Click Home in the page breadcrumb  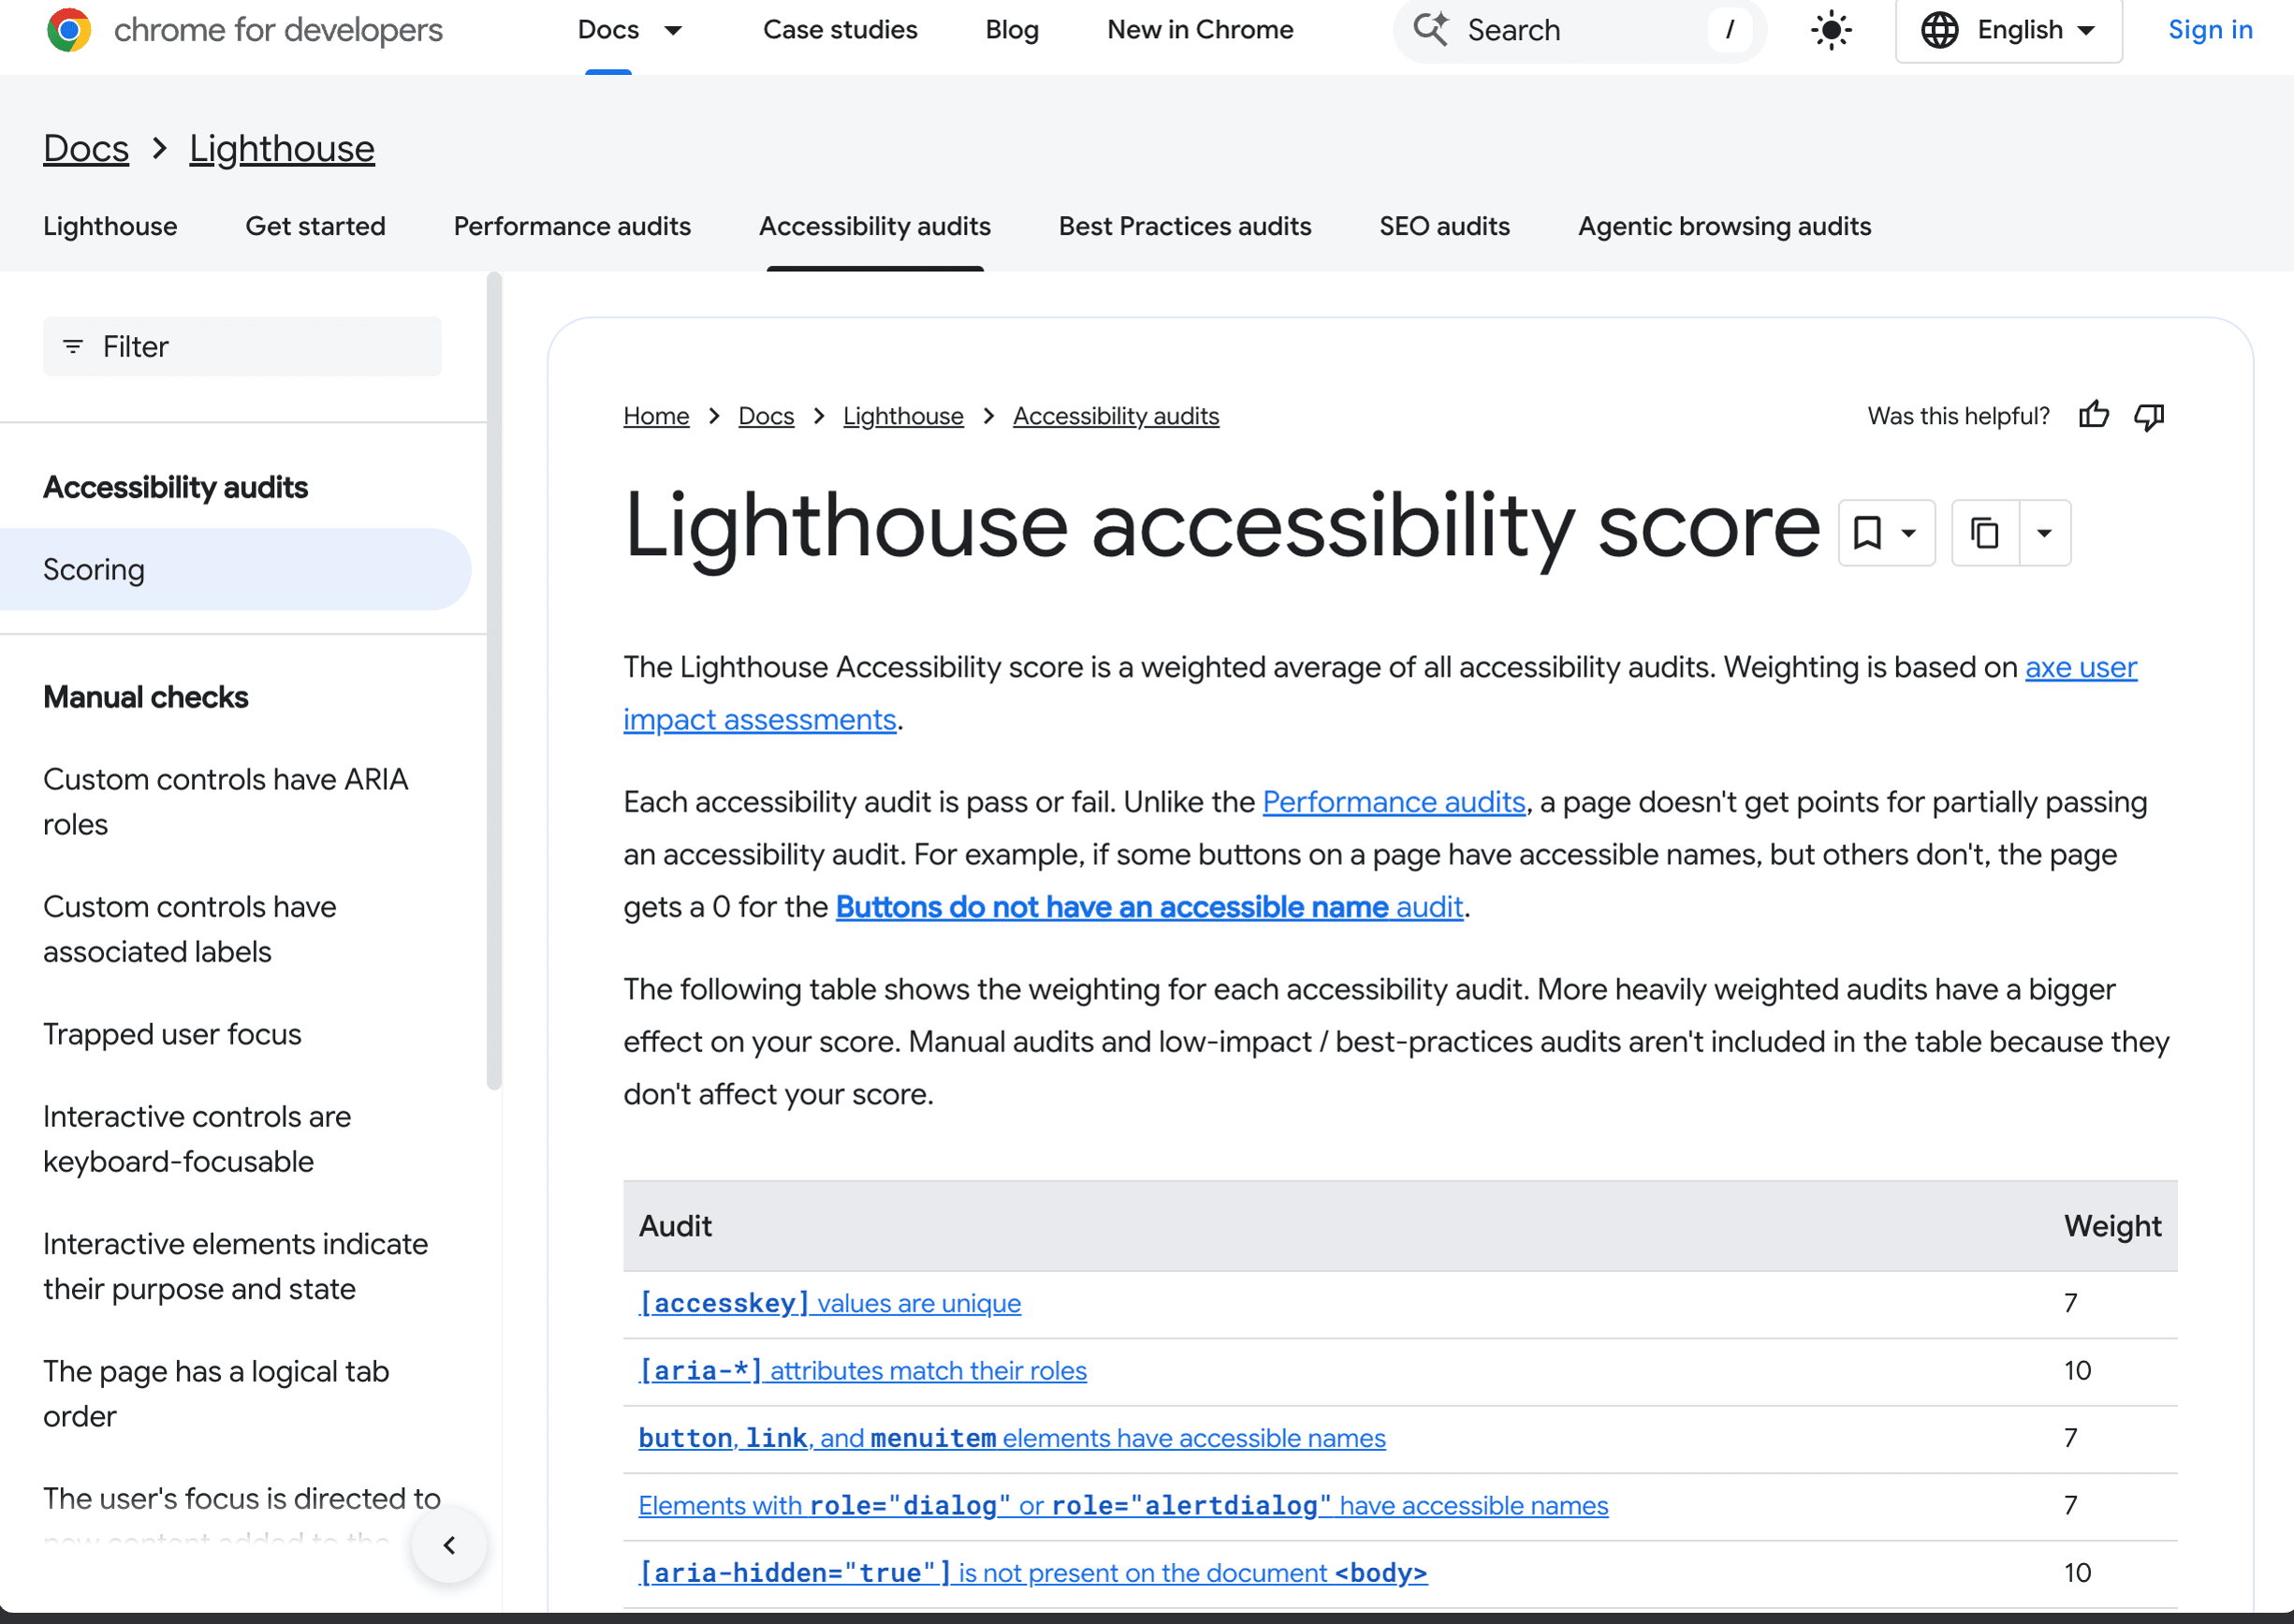tap(656, 416)
